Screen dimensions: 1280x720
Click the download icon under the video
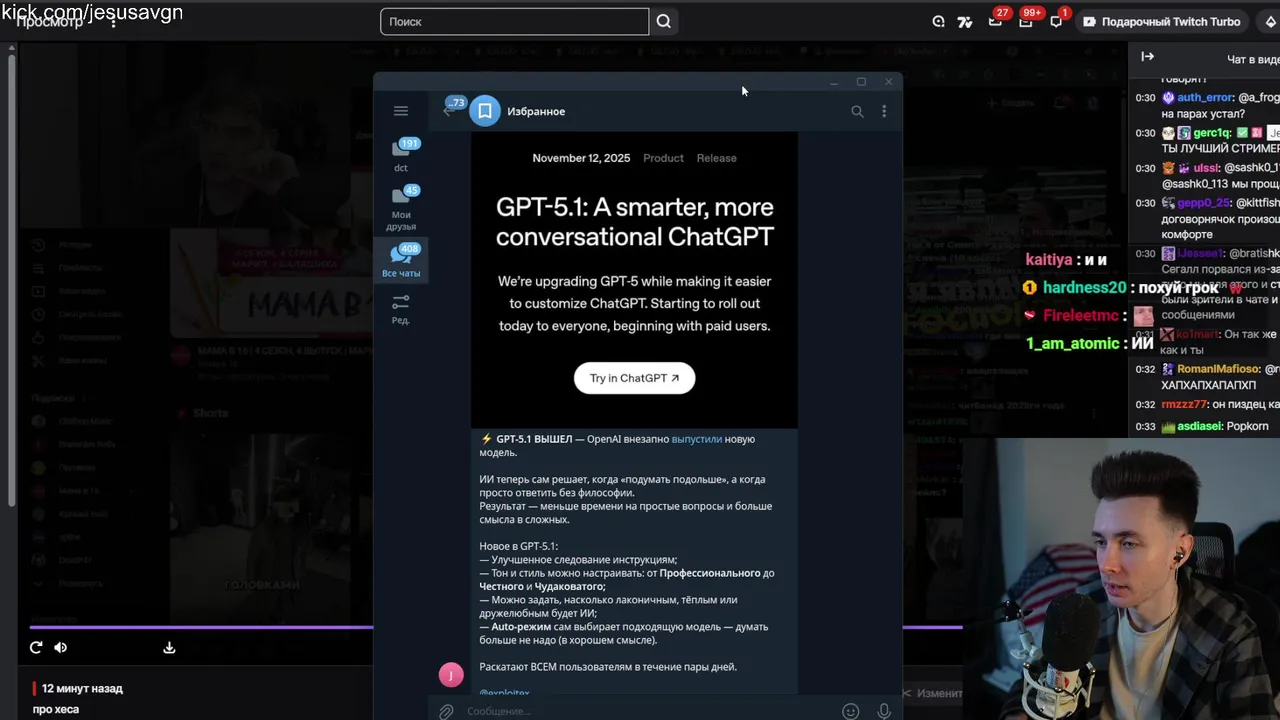point(169,647)
